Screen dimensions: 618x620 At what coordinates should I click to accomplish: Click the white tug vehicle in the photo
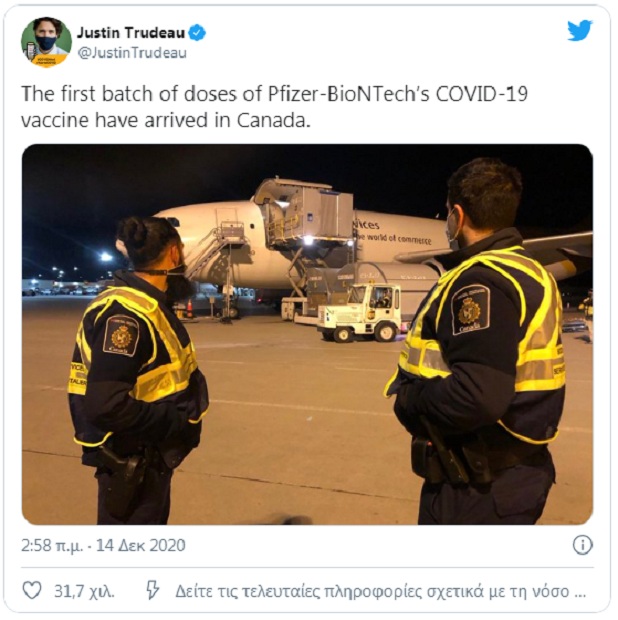pos(361,312)
